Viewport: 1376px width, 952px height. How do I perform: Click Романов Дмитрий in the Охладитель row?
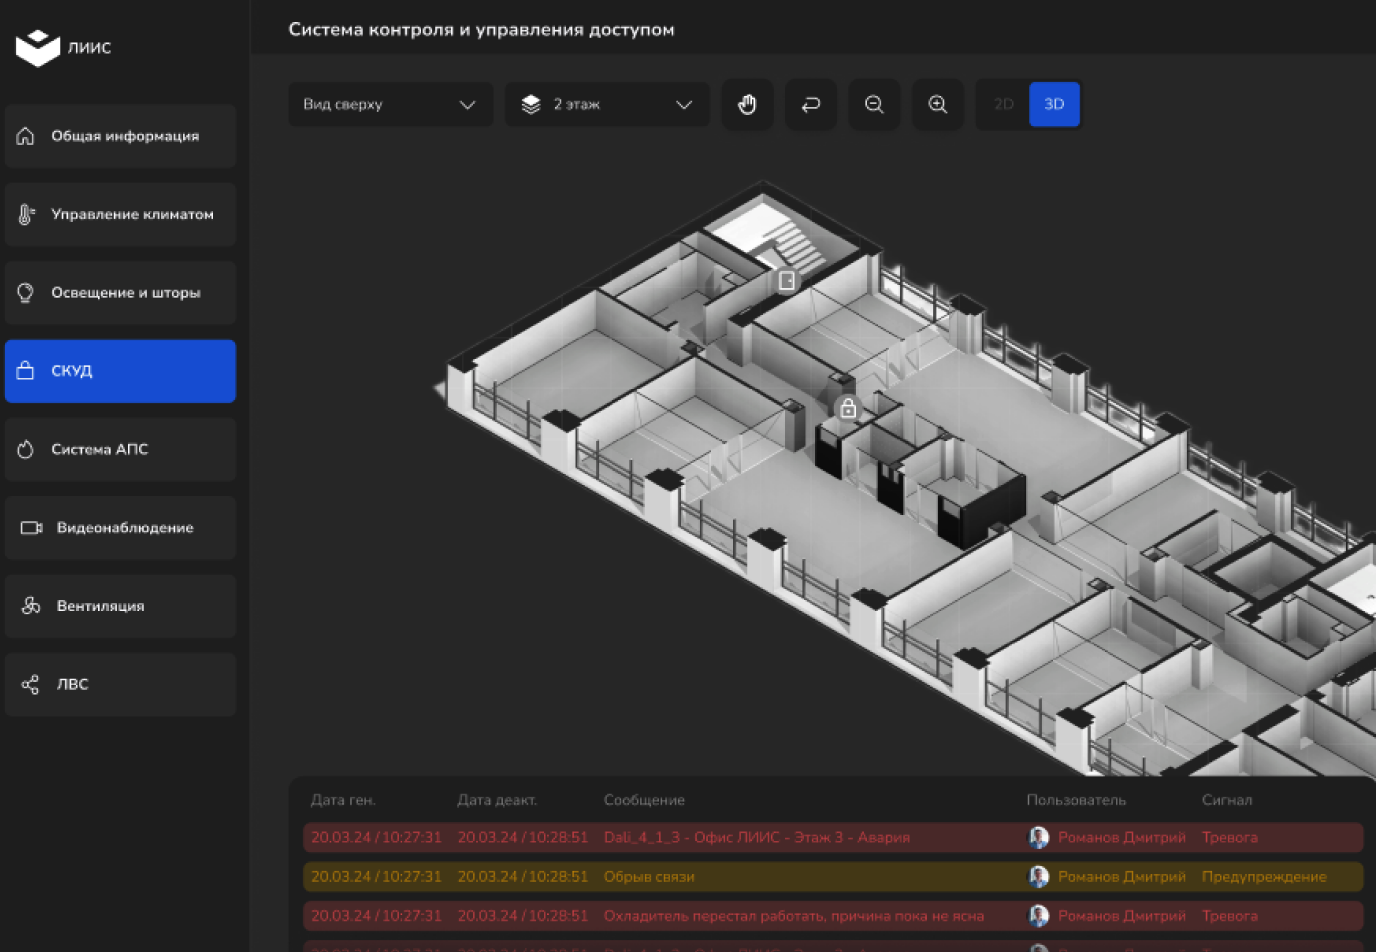point(1122,916)
